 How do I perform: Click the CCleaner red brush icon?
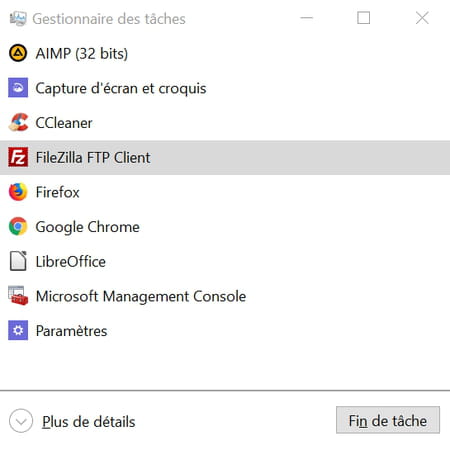18,122
